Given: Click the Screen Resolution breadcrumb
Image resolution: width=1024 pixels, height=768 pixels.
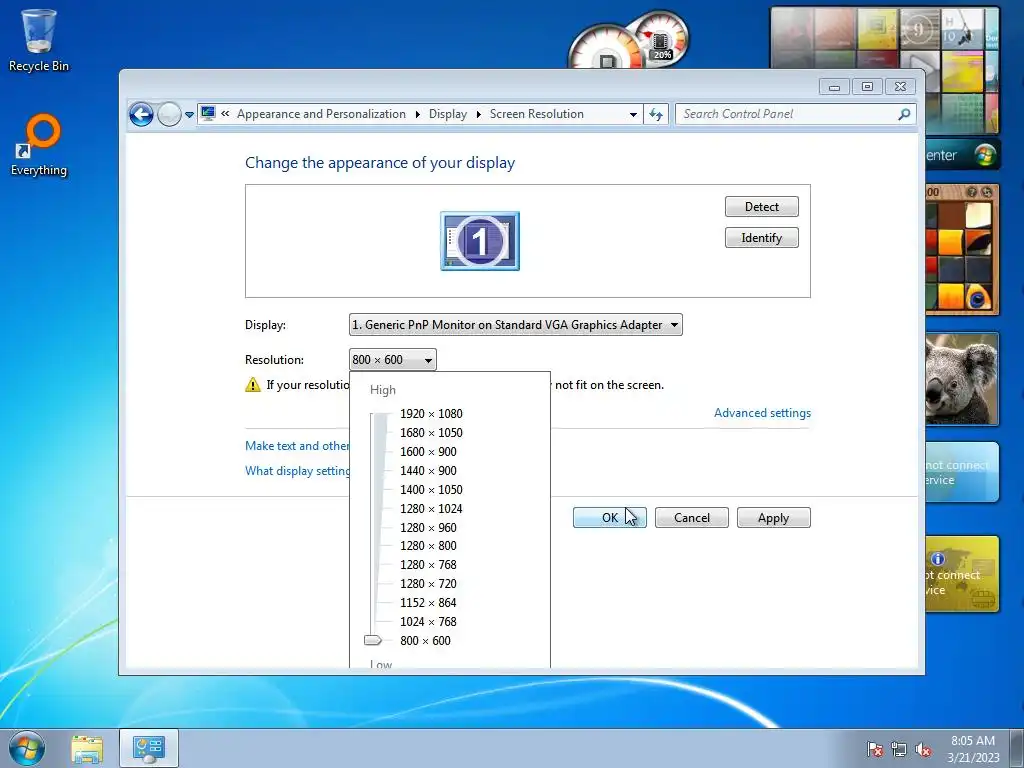Looking at the screenshot, I should pos(537,114).
